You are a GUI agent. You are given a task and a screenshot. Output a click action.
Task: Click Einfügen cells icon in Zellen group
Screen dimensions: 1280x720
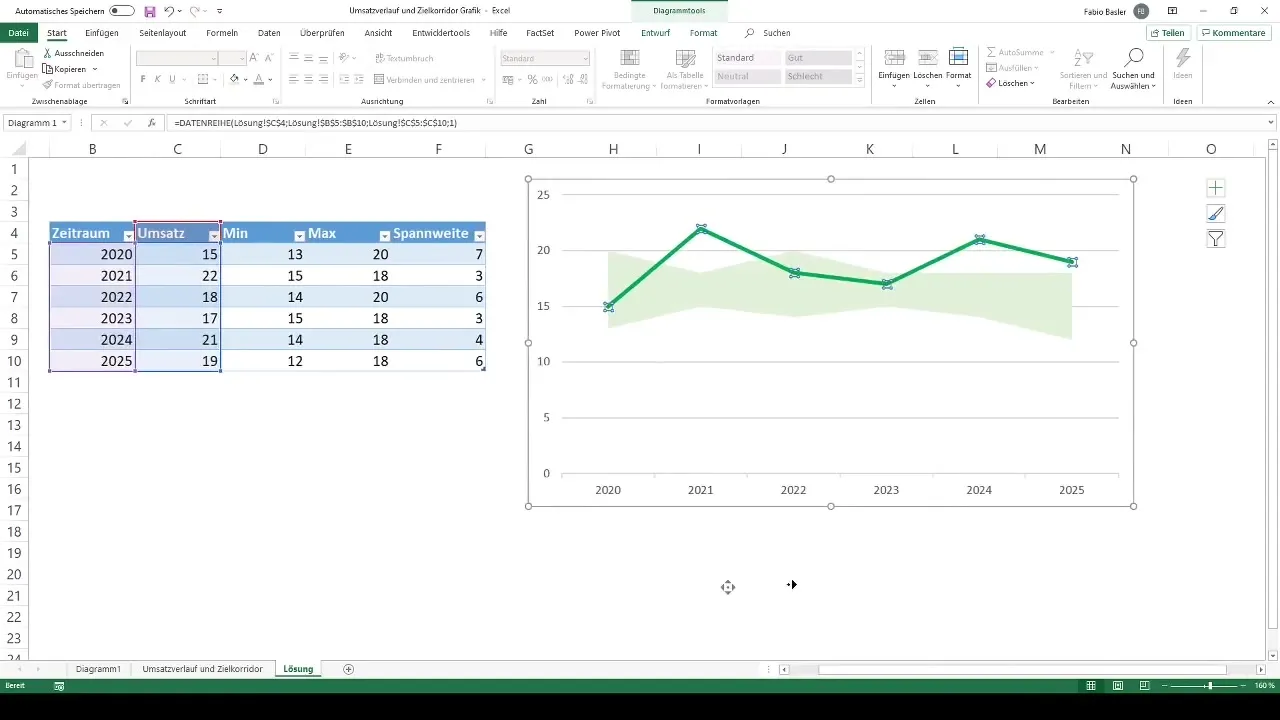coord(895,57)
